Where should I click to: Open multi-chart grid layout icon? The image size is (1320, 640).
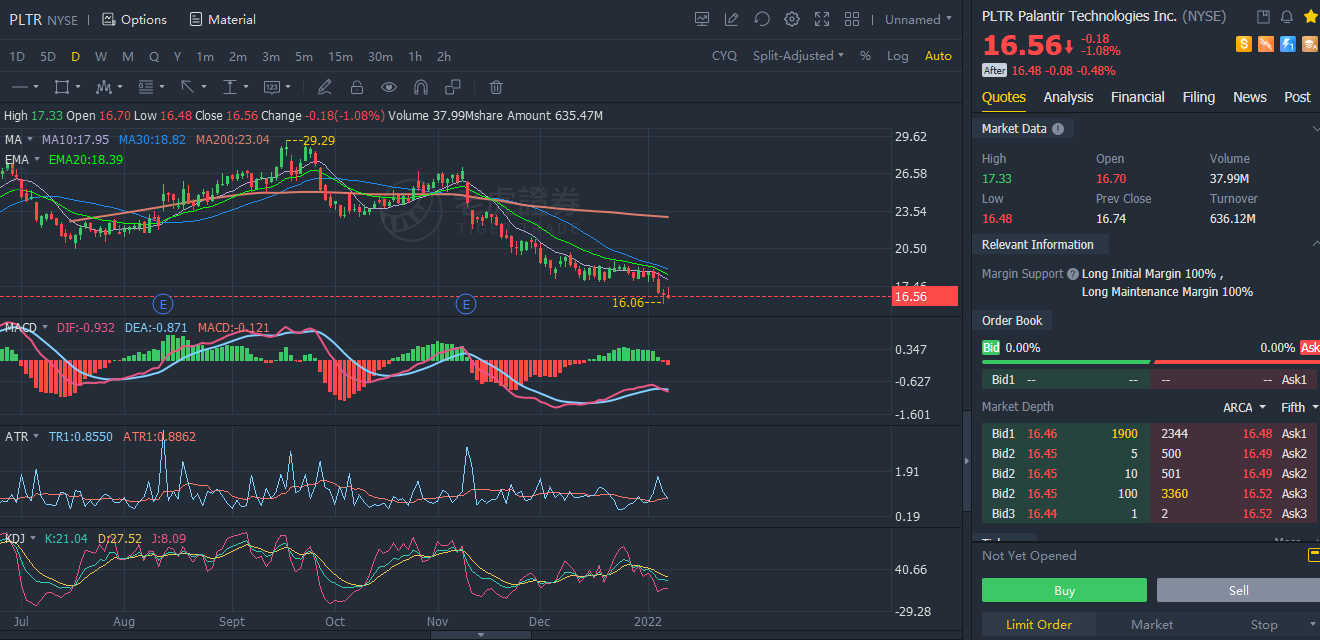(852, 19)
